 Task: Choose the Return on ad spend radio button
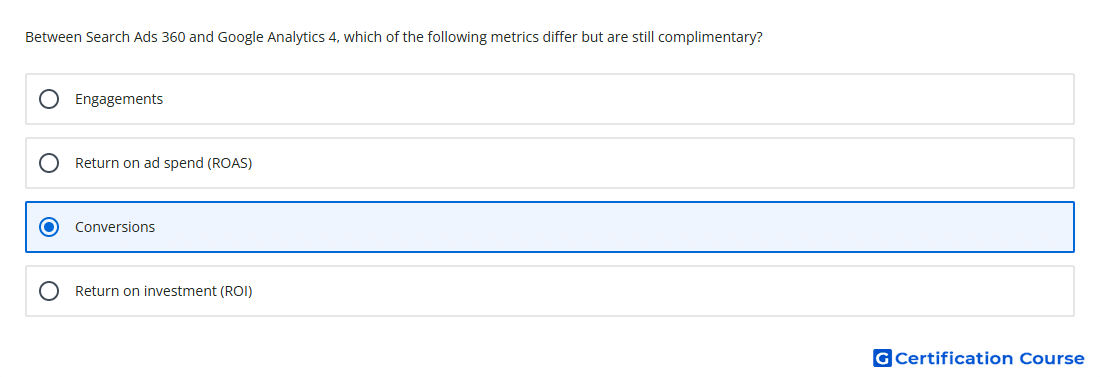coord(49,163)
